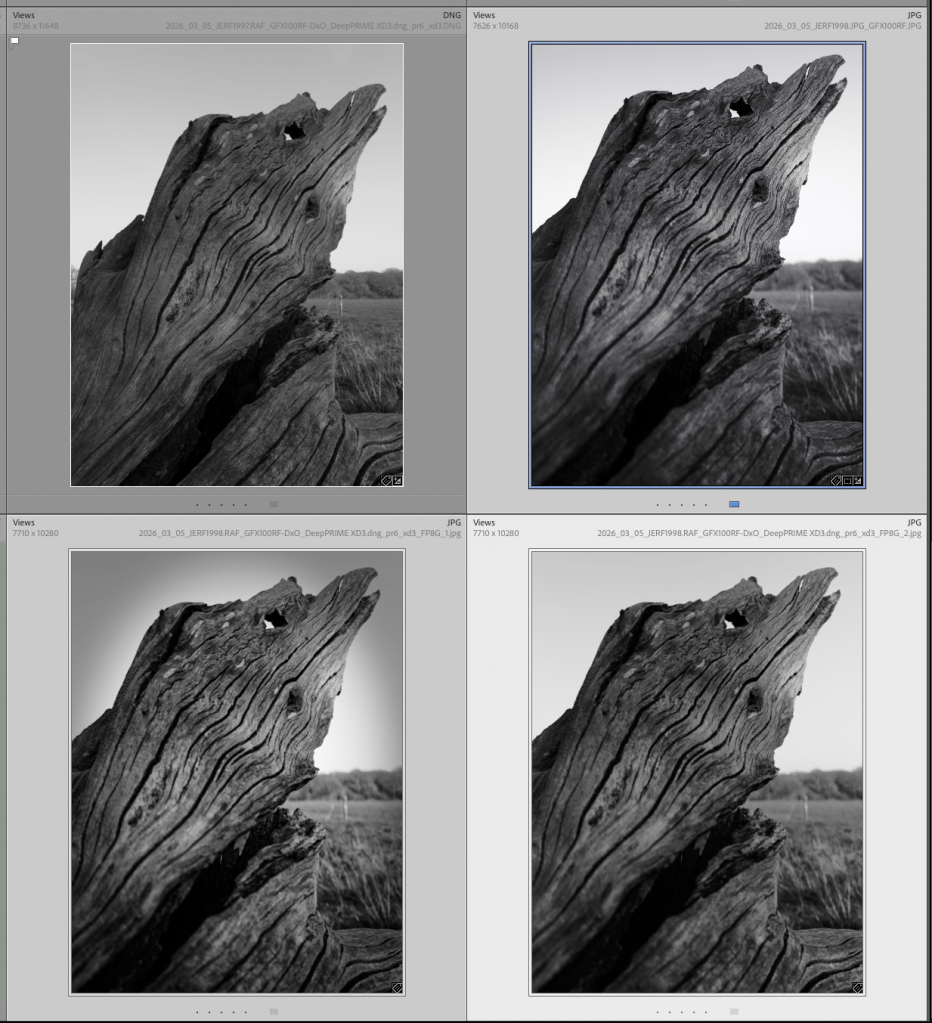This screenshot has height=1023, width=932.
Task: Select the FP8G_2.jpg driftwood thumbnail
Action: tap(697, 772)
